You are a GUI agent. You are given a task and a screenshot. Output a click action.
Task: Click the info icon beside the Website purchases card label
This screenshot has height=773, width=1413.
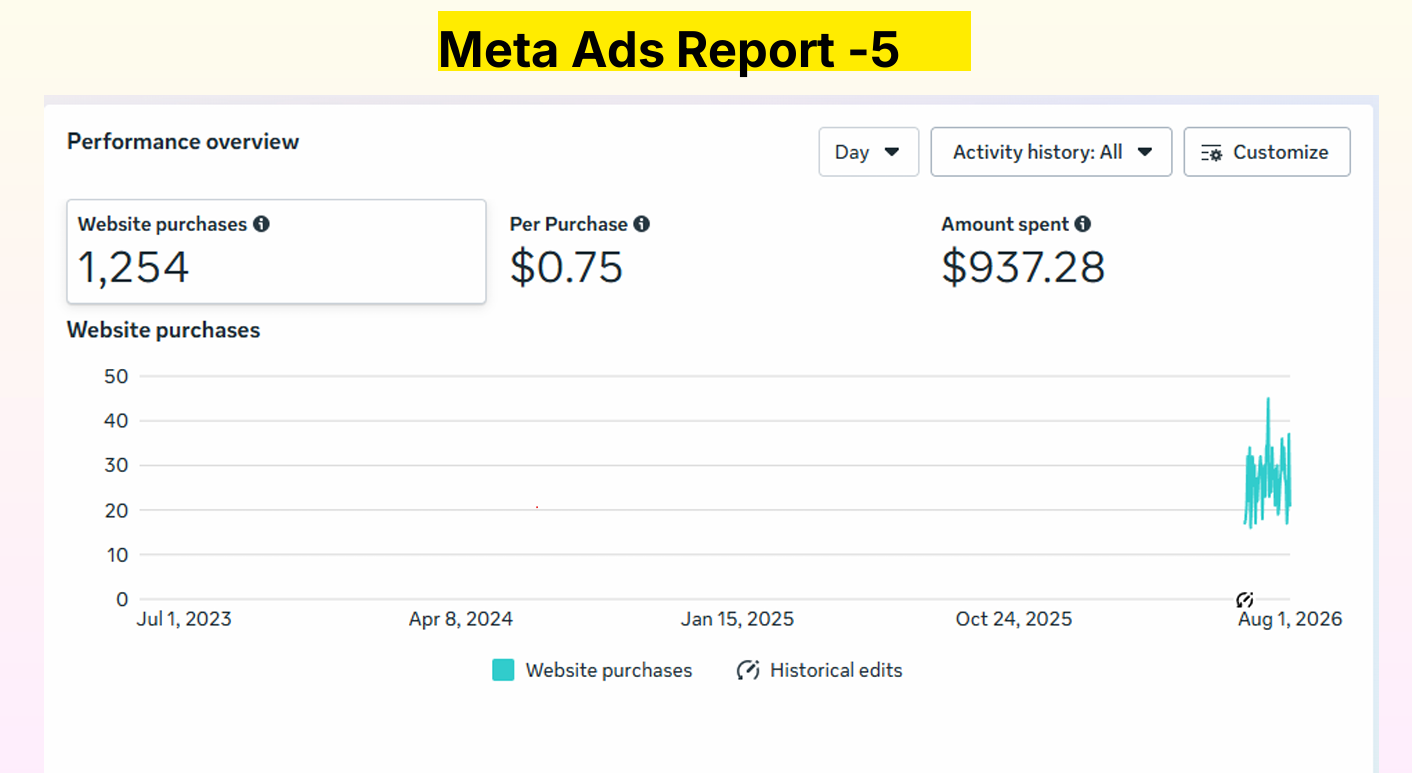(261, 224)
